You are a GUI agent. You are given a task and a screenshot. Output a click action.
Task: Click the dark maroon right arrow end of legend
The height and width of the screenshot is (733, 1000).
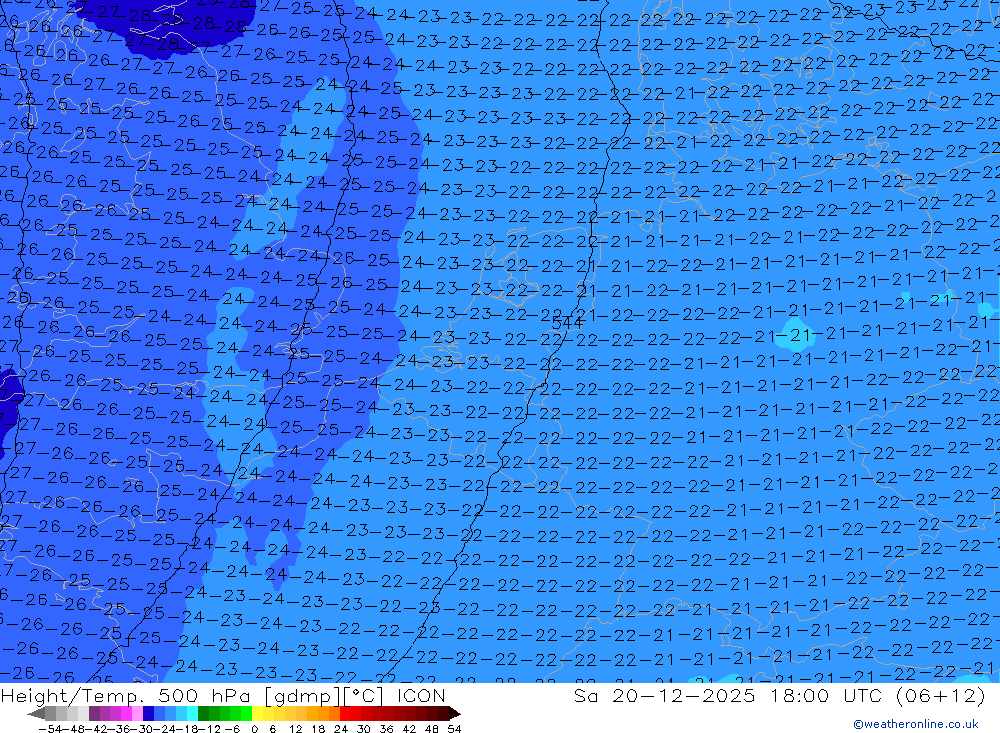455,713
